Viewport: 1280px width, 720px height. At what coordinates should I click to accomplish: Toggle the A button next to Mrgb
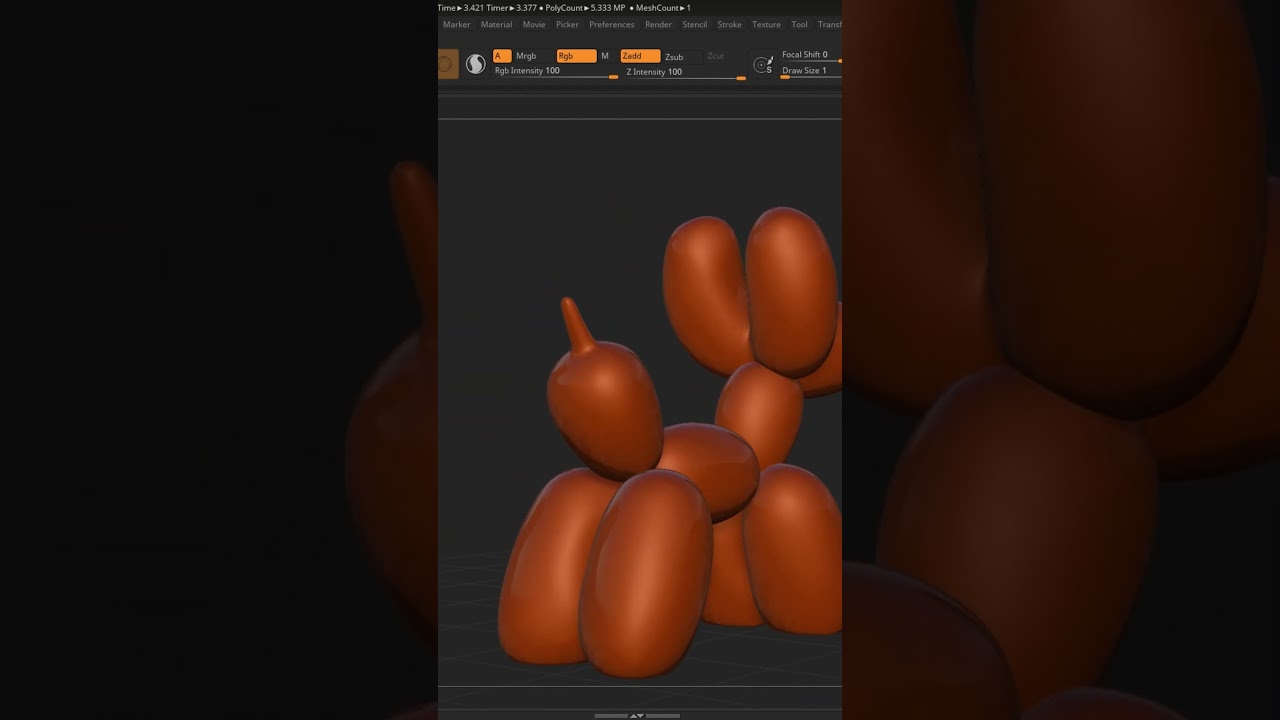[501, 56]
